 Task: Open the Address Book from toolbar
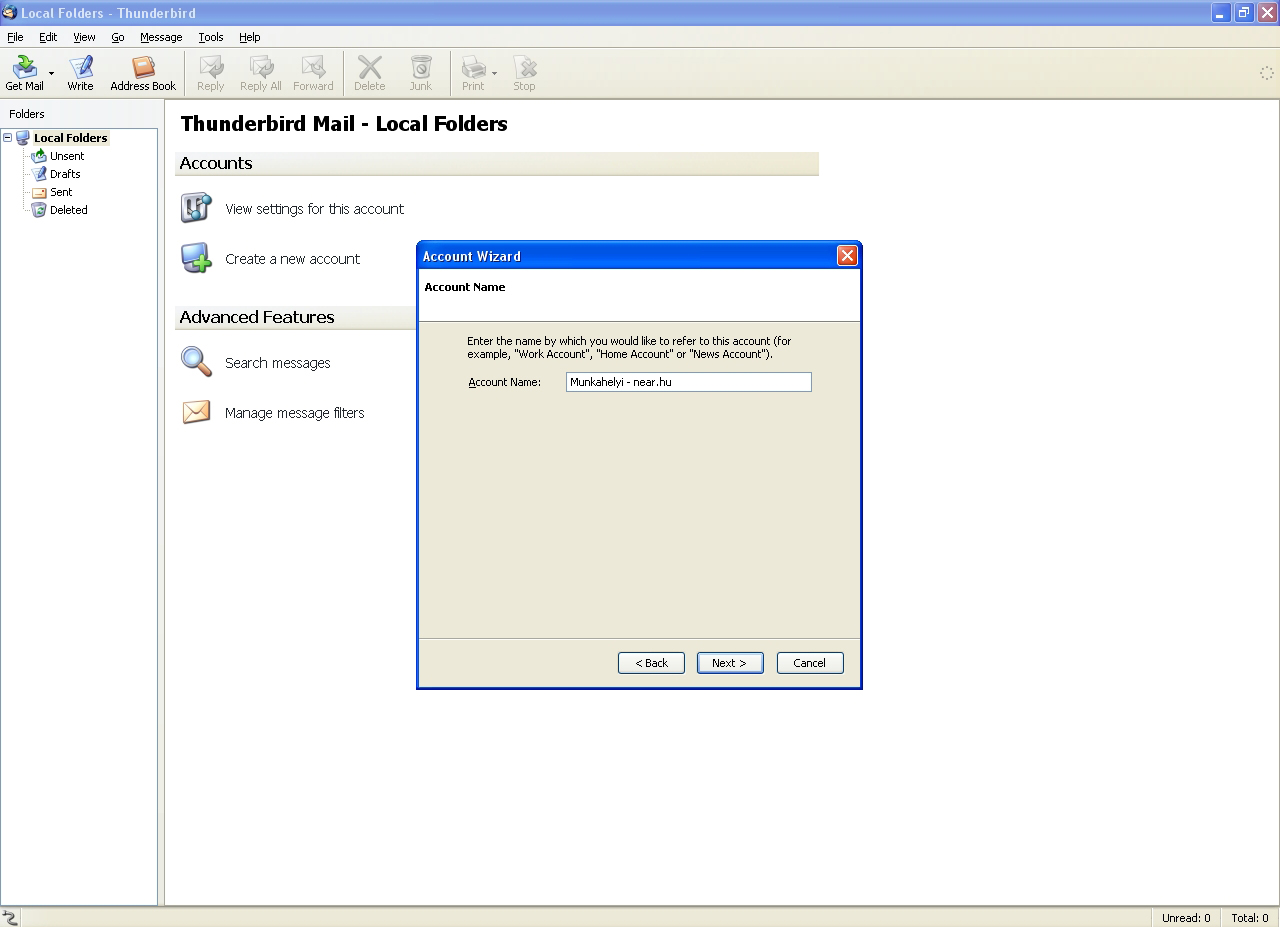click(143, 68)
